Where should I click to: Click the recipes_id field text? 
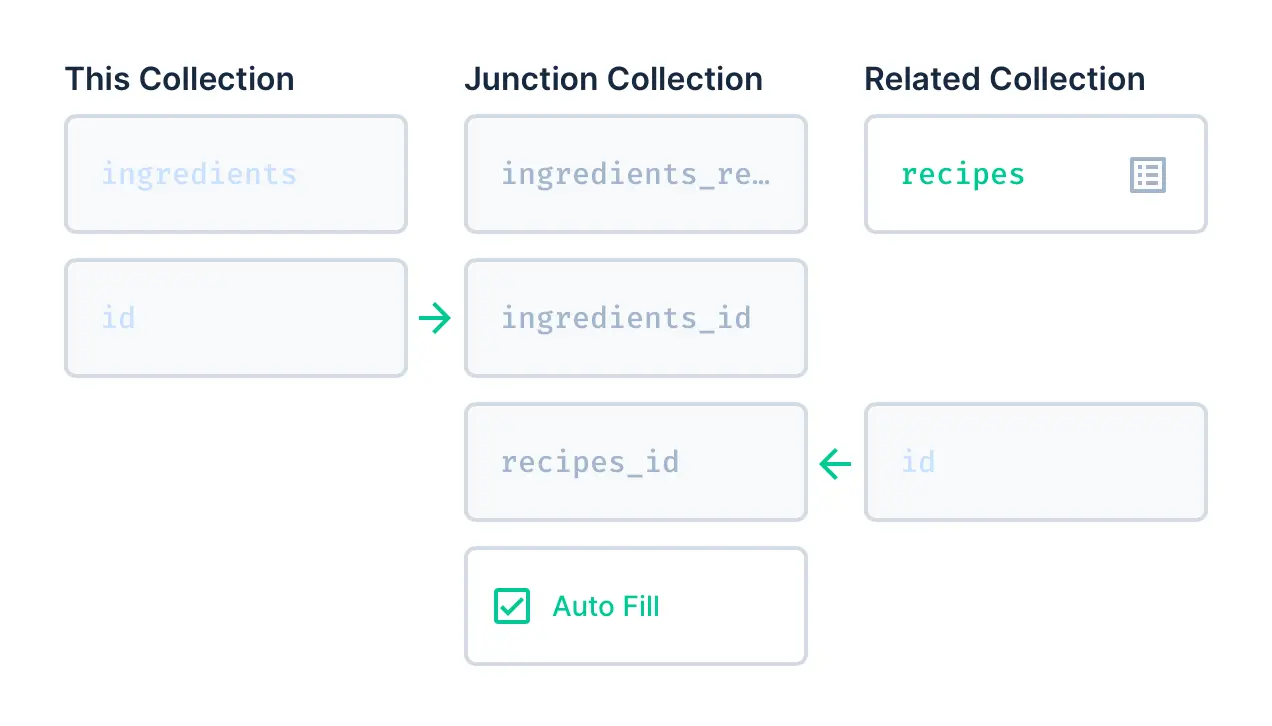coord(590,463)
